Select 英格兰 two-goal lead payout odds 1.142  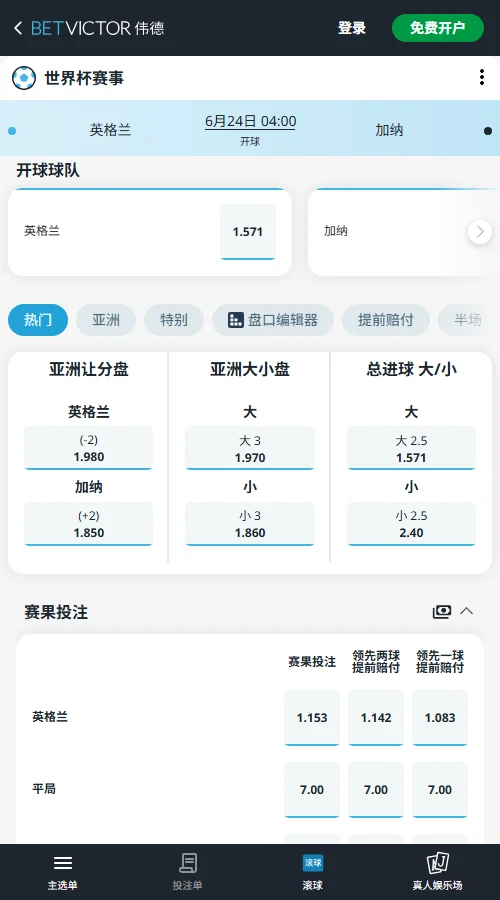(x=376, y=718)
